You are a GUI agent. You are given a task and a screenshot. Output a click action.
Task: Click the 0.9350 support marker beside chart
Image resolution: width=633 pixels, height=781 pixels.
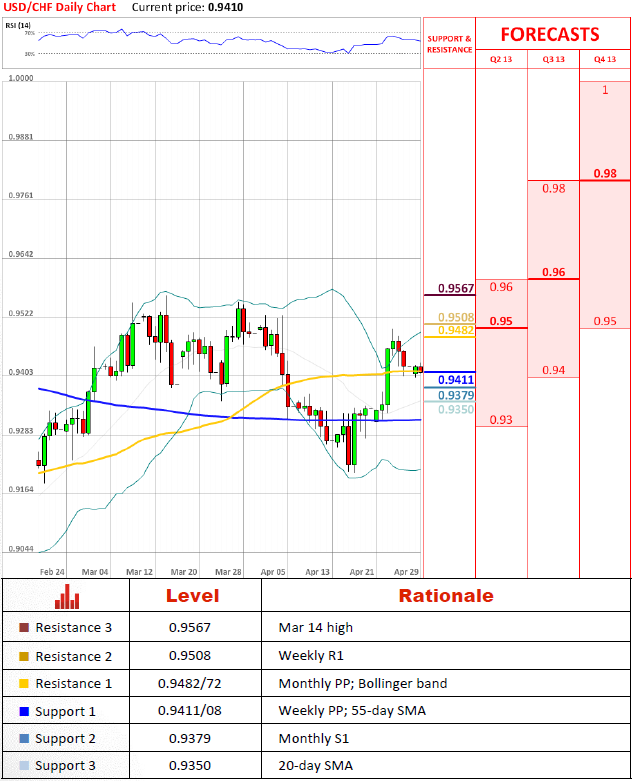(456, 409)
